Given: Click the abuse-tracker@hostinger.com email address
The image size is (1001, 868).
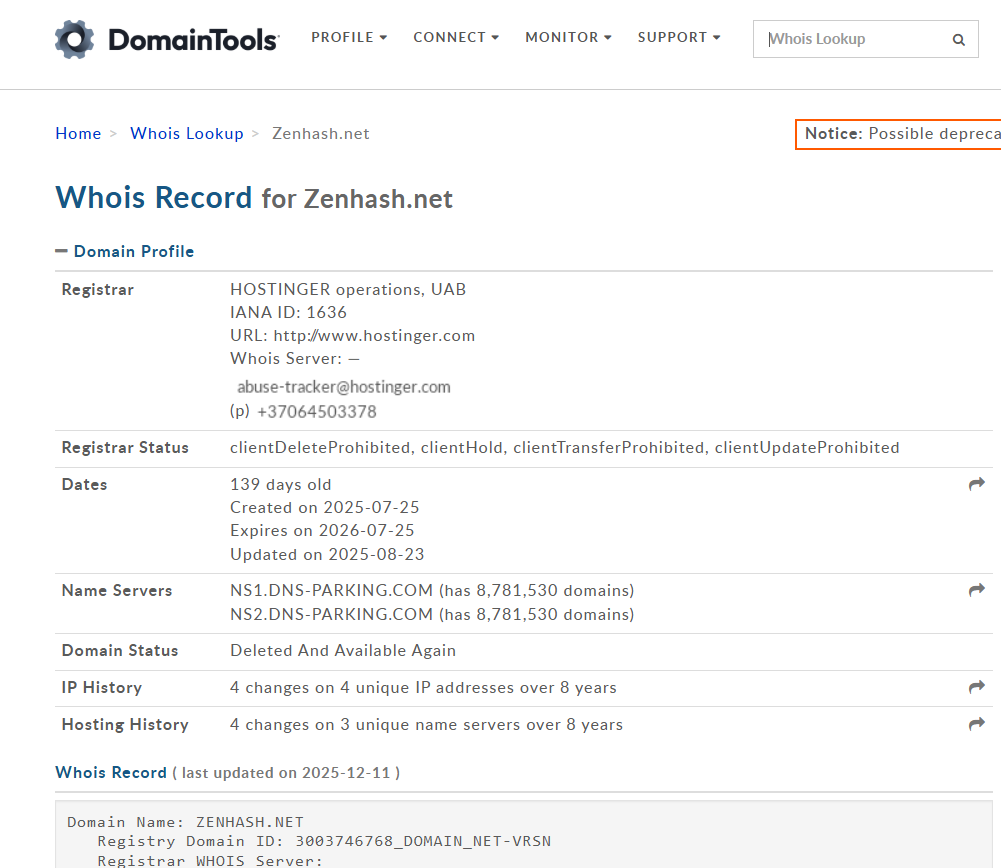Looking at the screenshot, I should [343, 387].
